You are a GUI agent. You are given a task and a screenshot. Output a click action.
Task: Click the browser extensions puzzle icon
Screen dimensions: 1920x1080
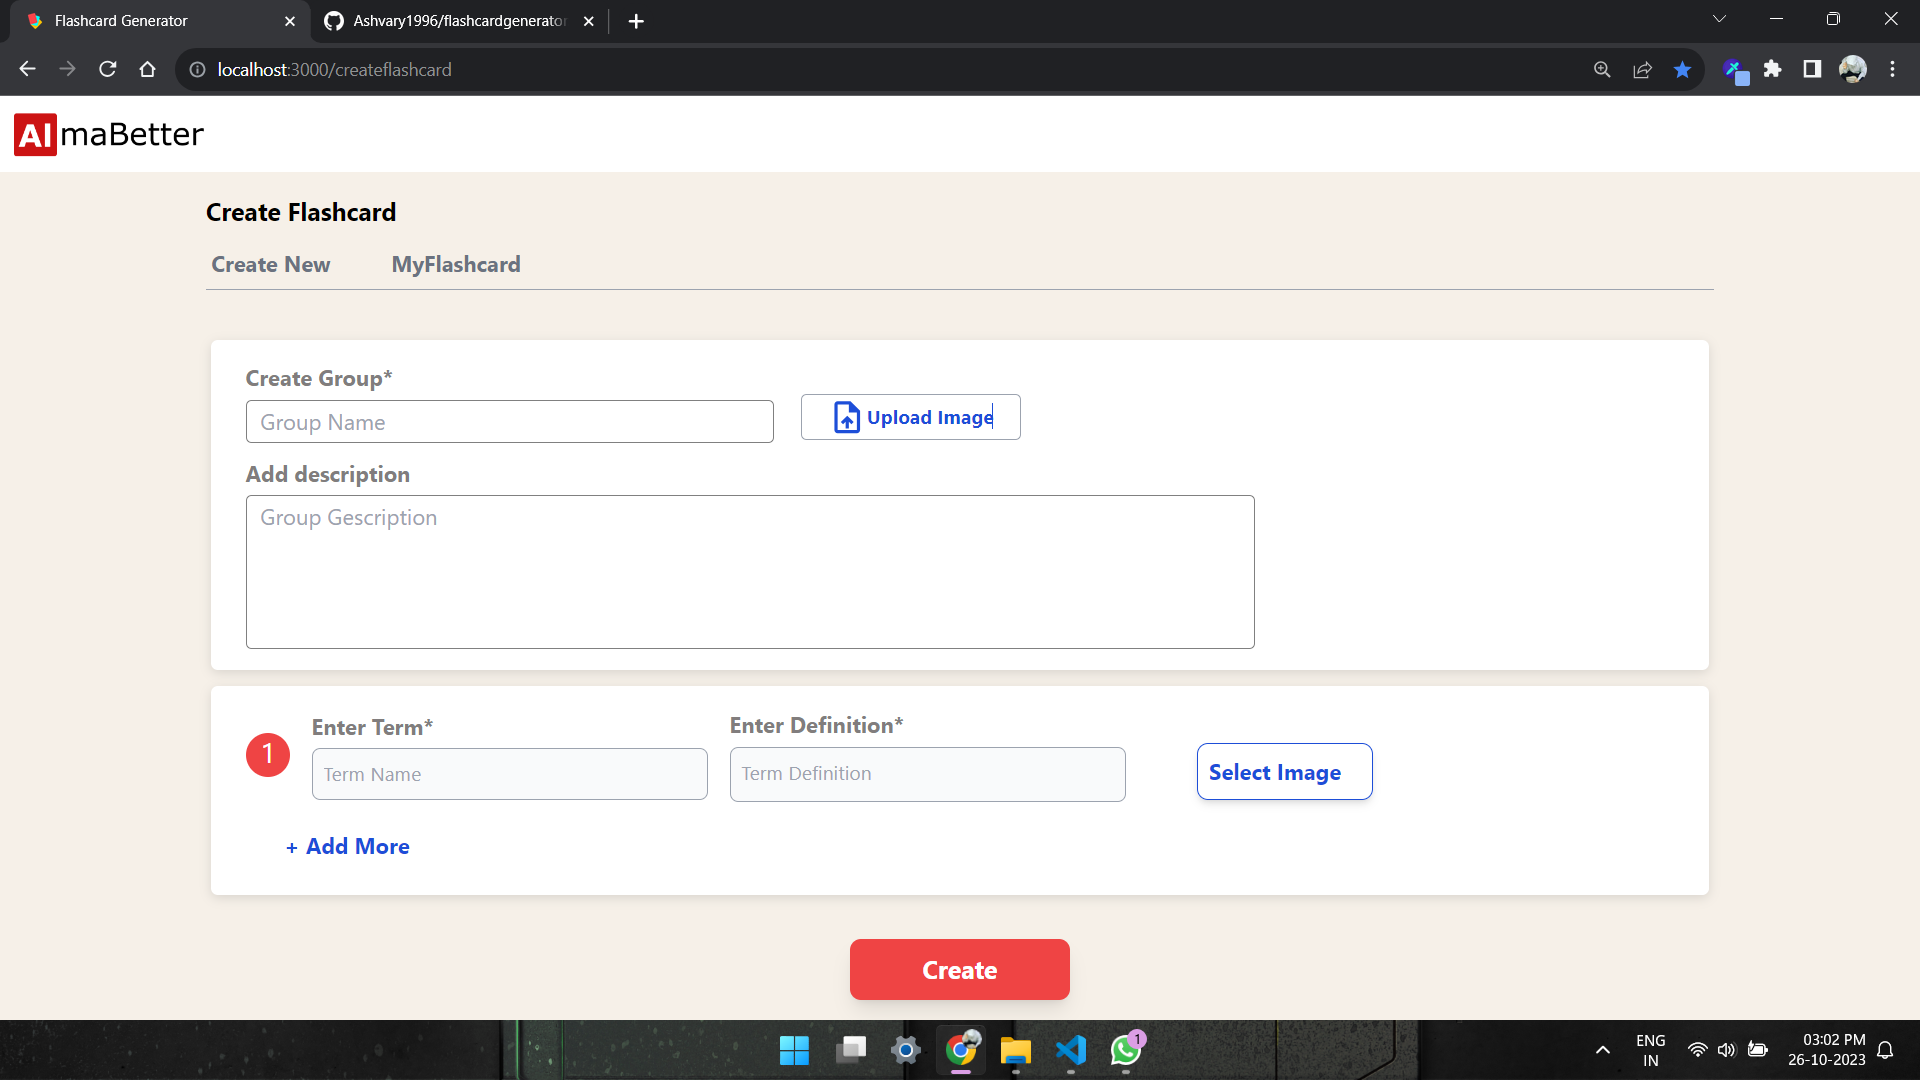coord(1772,69)
